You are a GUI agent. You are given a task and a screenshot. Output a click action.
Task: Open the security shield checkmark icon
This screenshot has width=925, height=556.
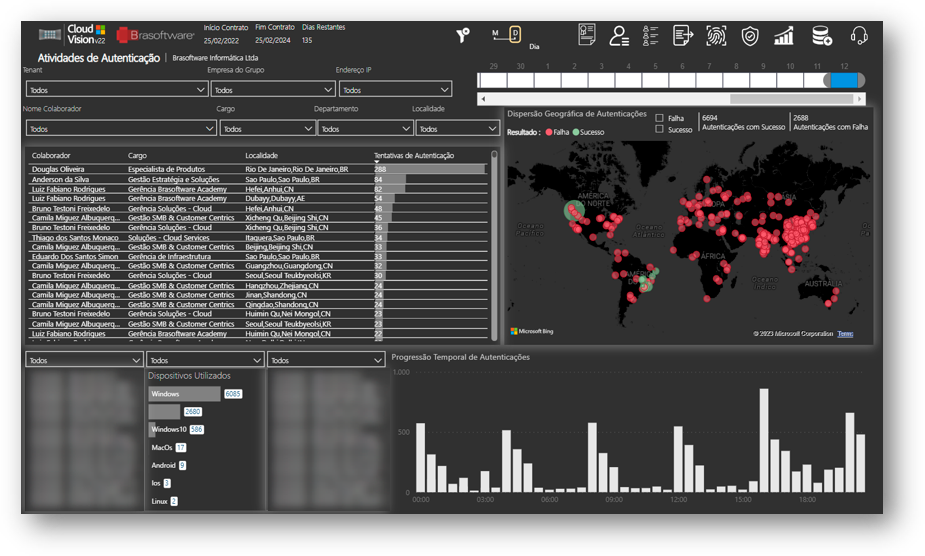point(750,36)
